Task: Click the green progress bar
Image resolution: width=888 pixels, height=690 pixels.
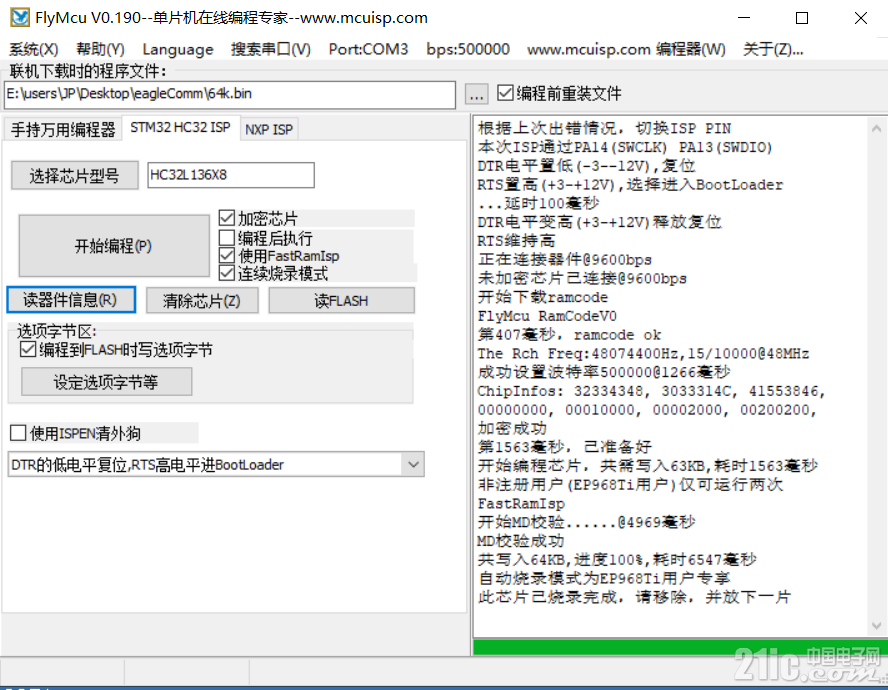Action: pyautogui.click(x=680, y=647)
